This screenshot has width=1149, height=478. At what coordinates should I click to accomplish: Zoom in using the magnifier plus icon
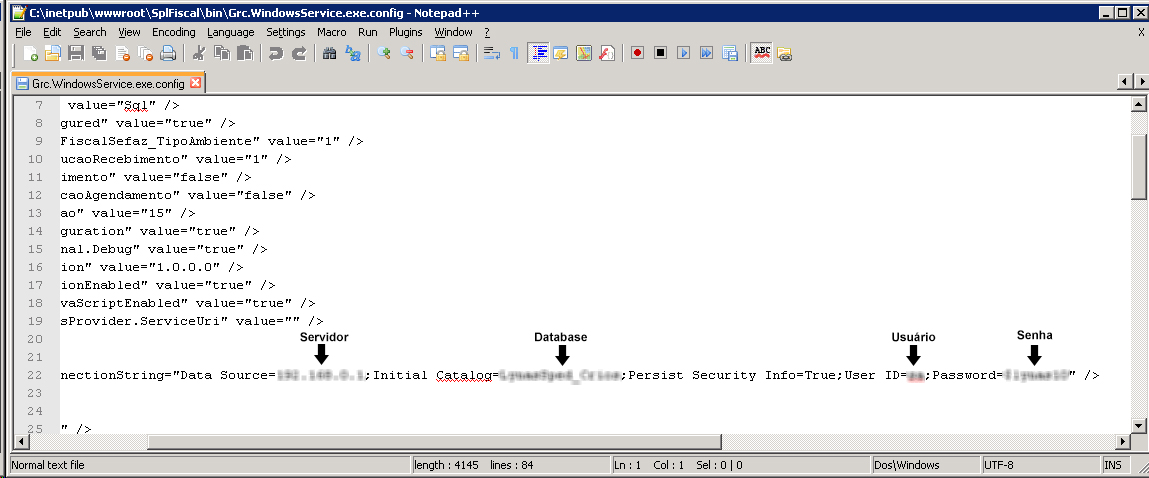(x=383, y=54)
